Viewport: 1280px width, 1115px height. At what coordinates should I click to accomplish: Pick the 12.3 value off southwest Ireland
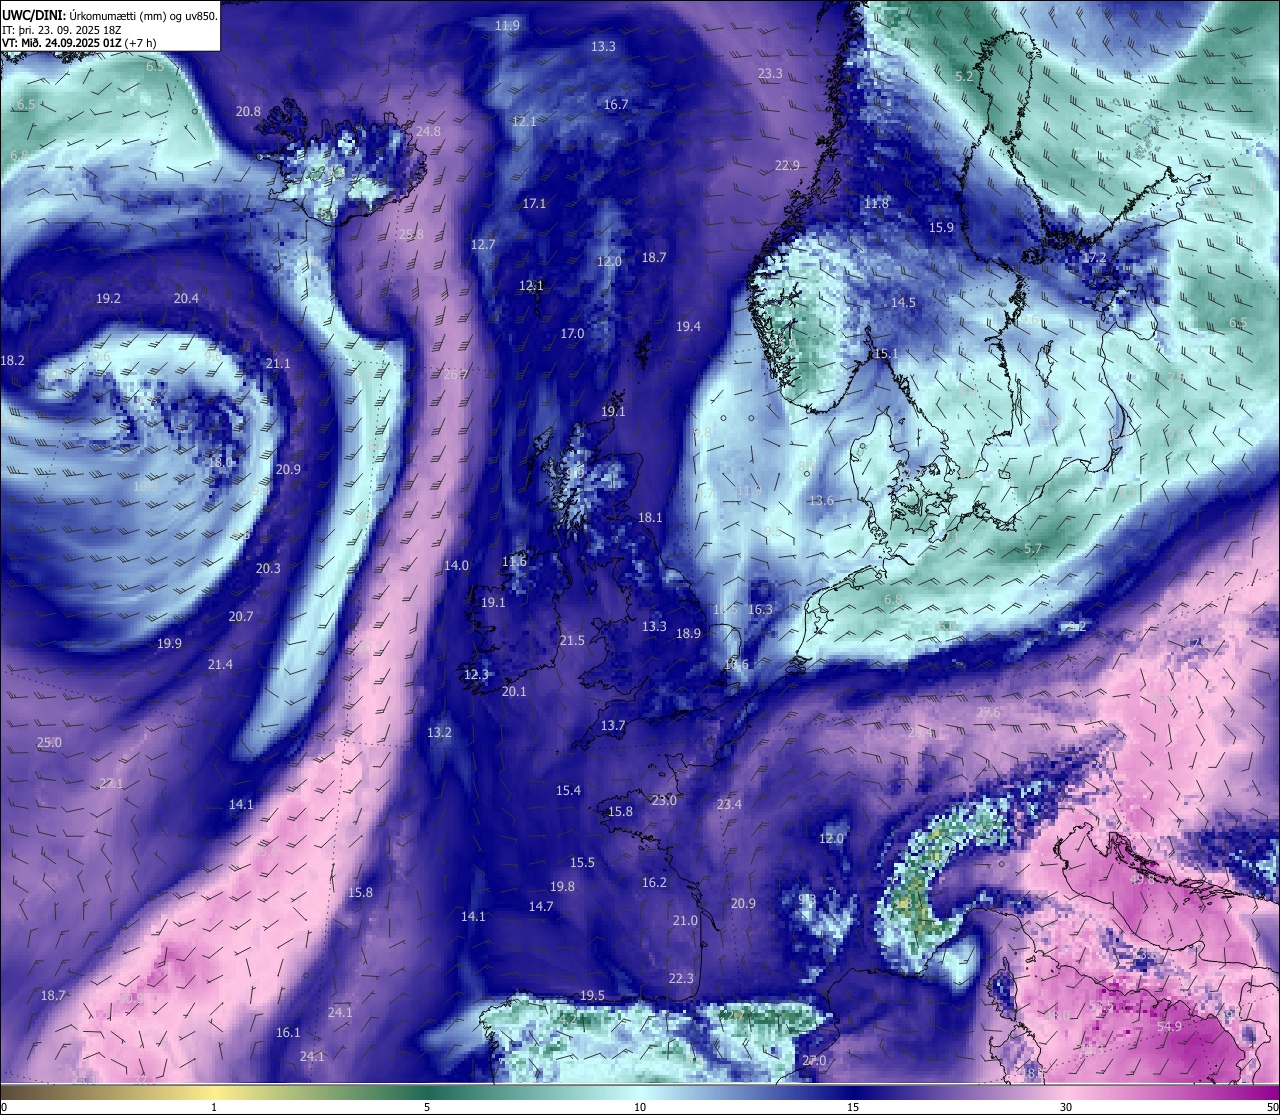(476, 674)
